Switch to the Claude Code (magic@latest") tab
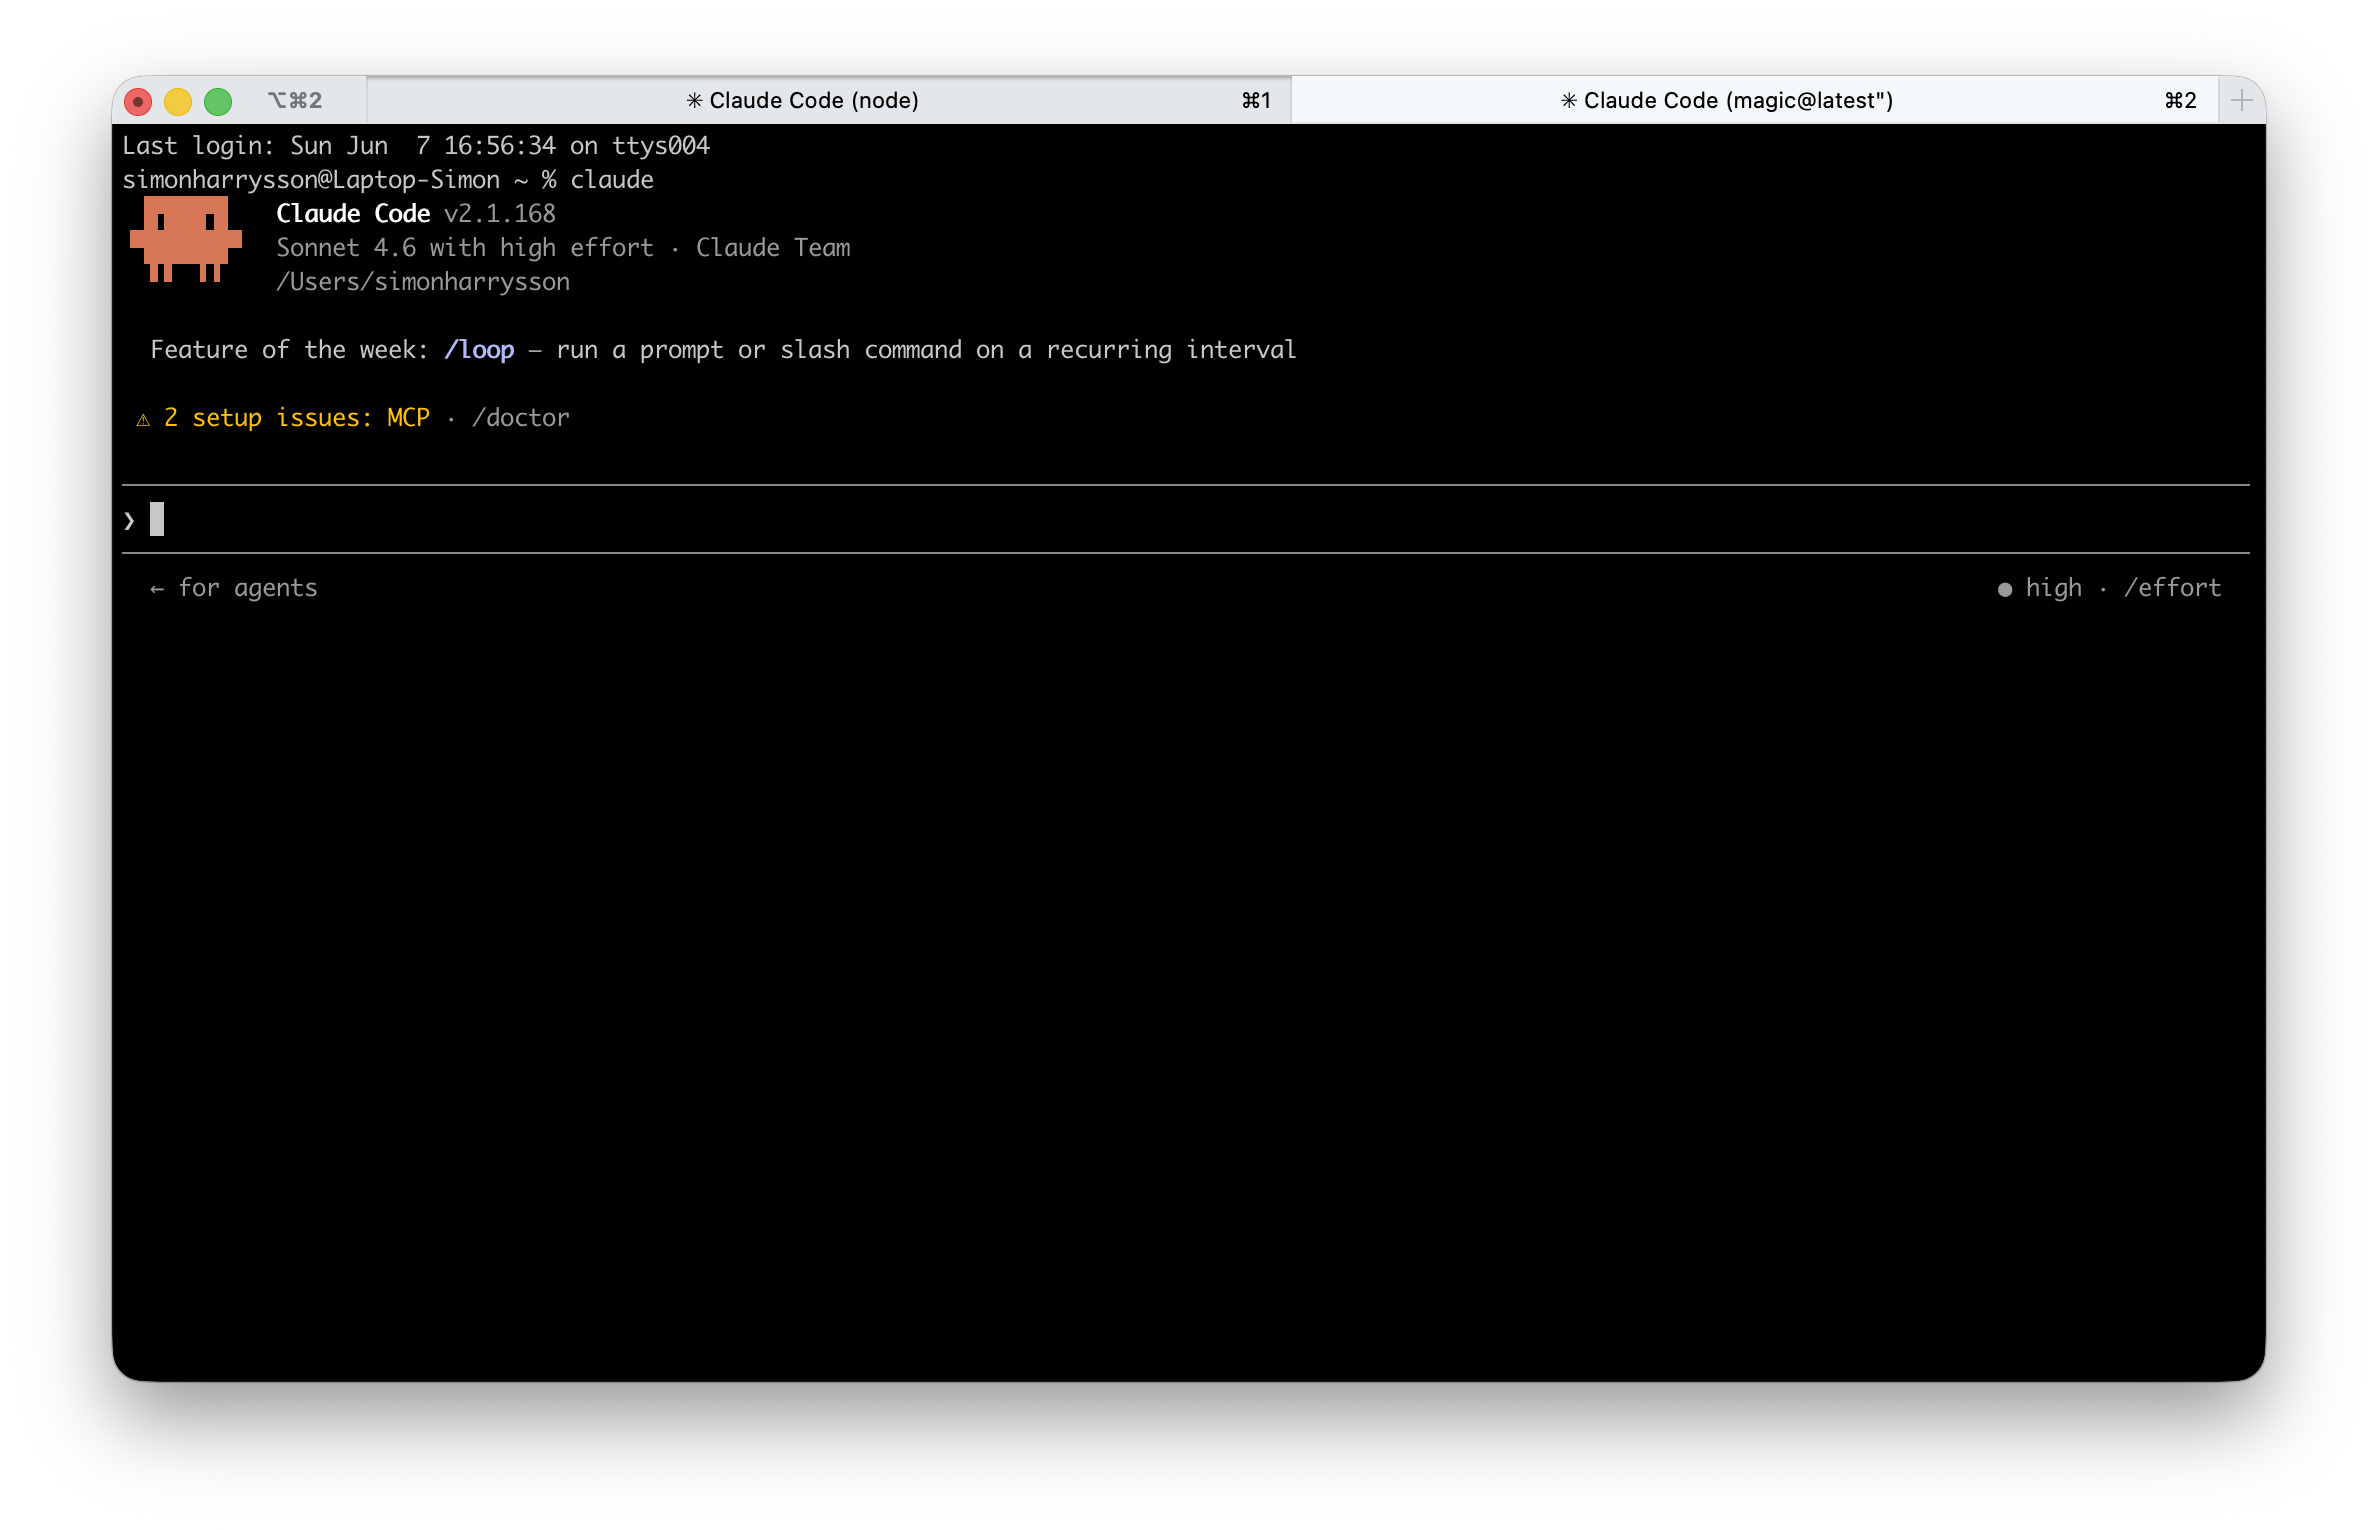 click(1754, 100)
